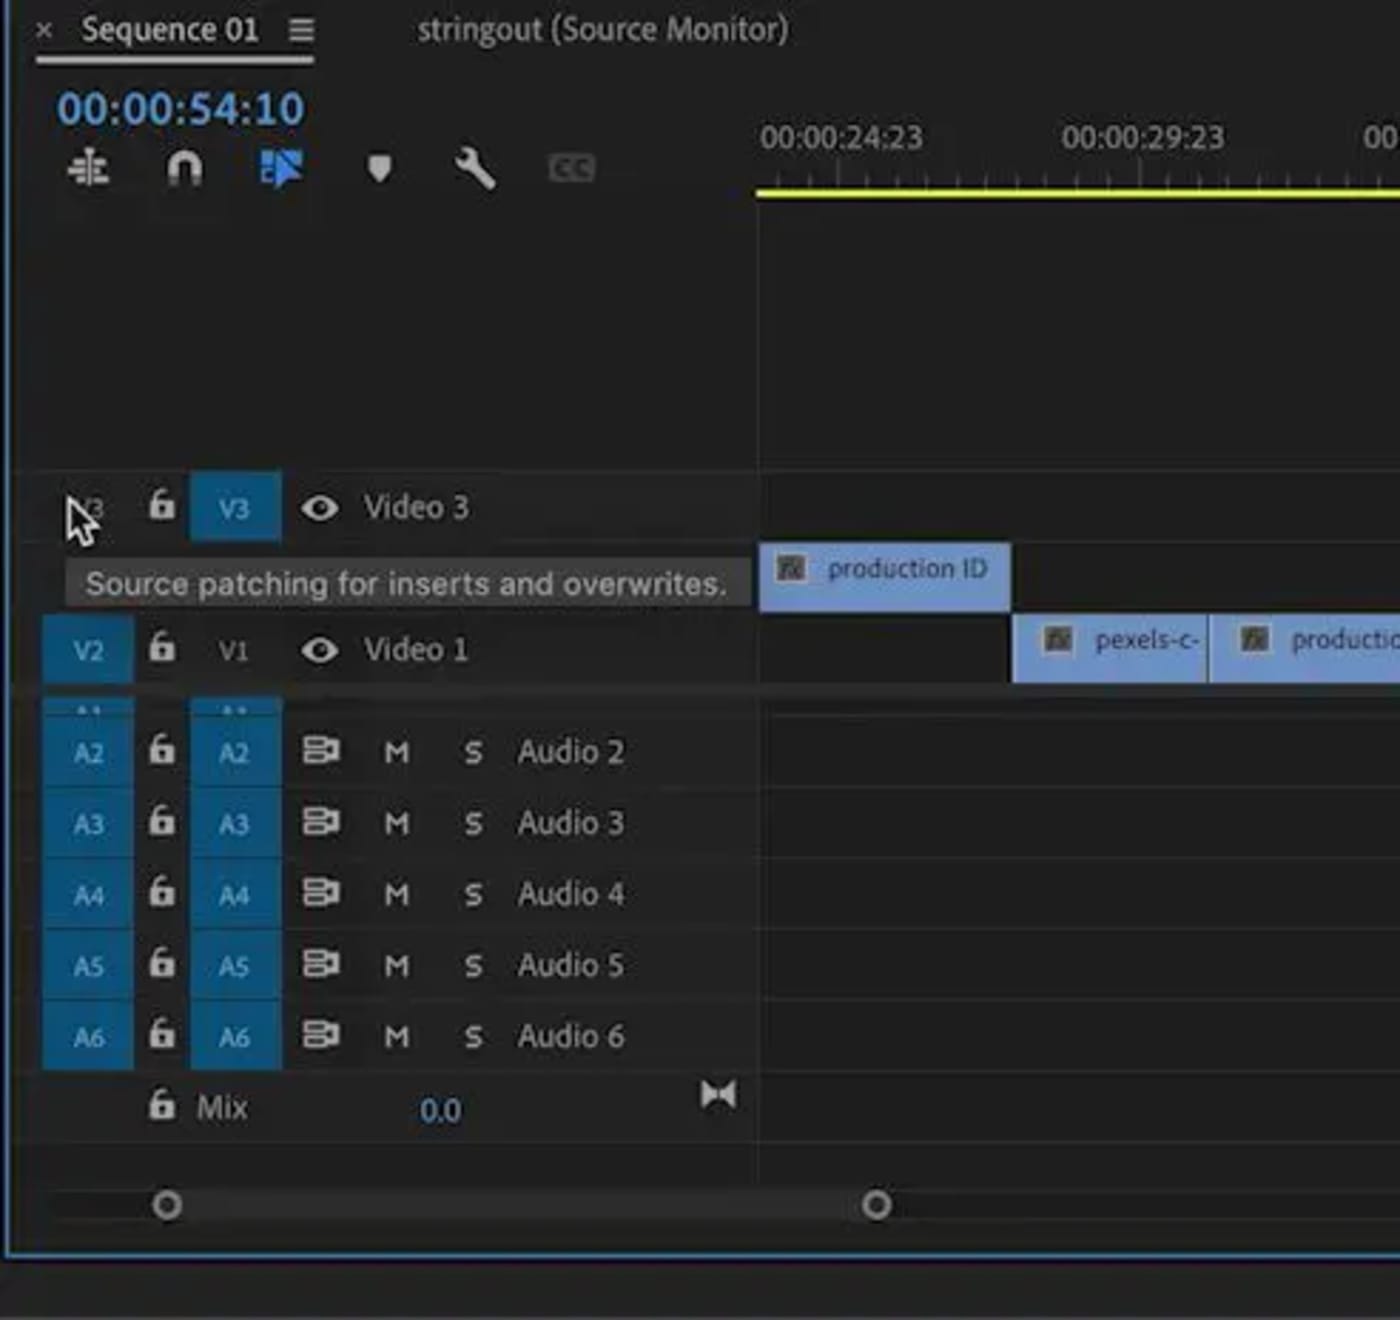Enable V2 source patching on Video 1
The width and height of the screenshot is (1400, 1320).
pos(87,650)
